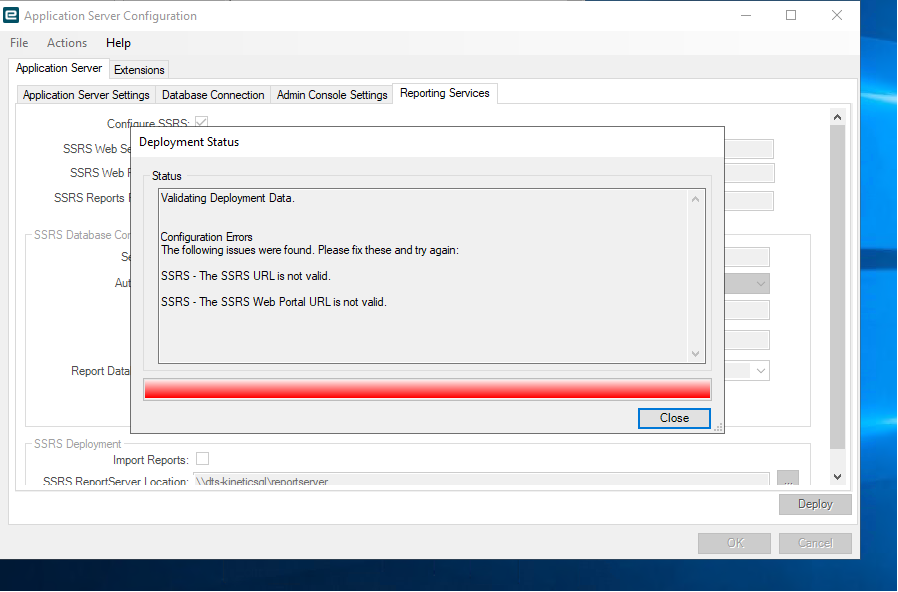
Task: Toggle the Configure SSRS checkbox
Action: pos(201,121)
